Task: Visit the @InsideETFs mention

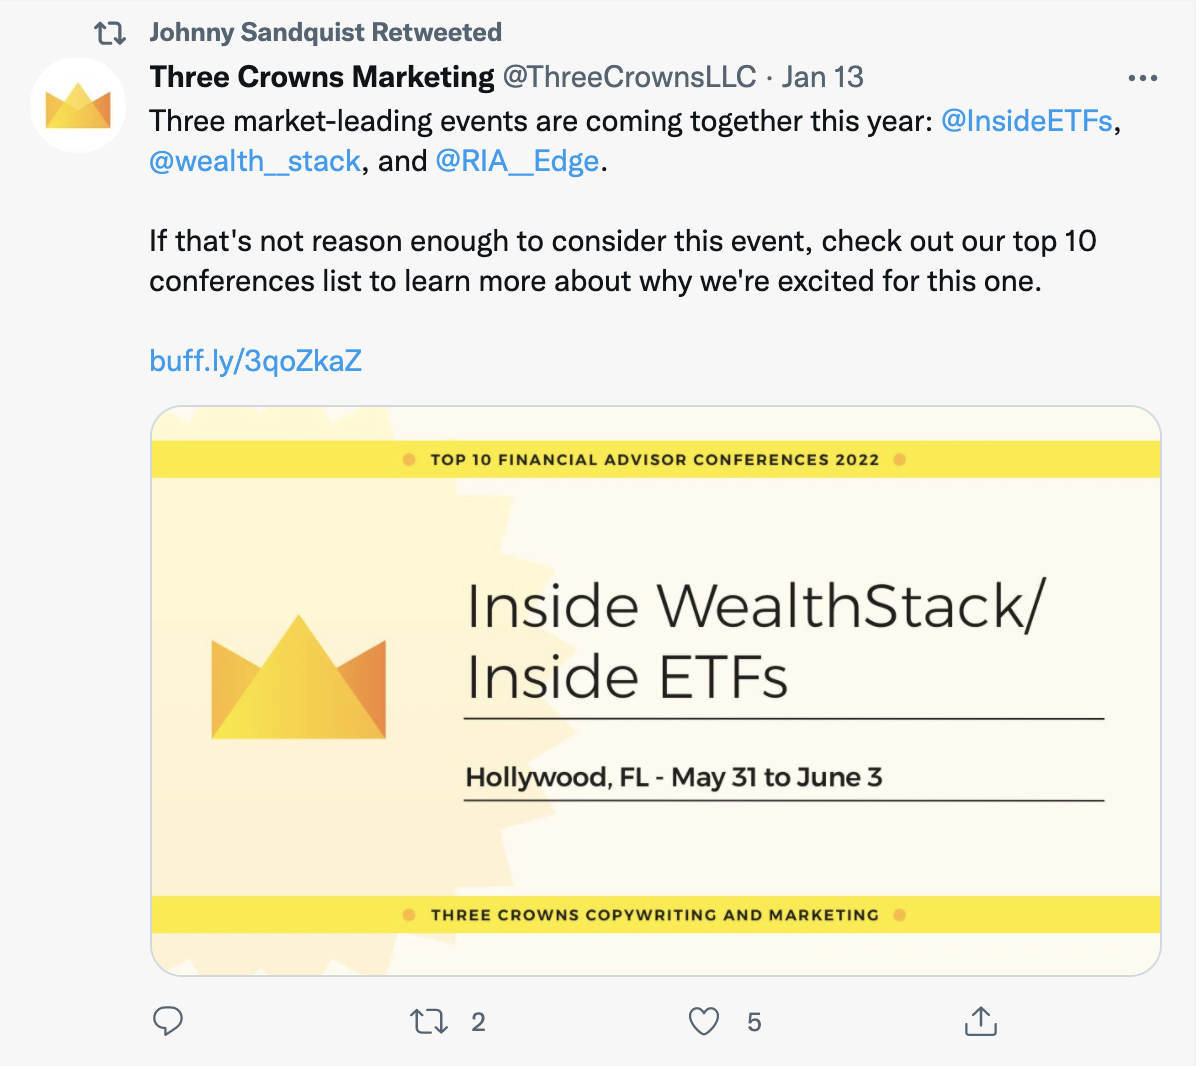Action: point(1026,121)
